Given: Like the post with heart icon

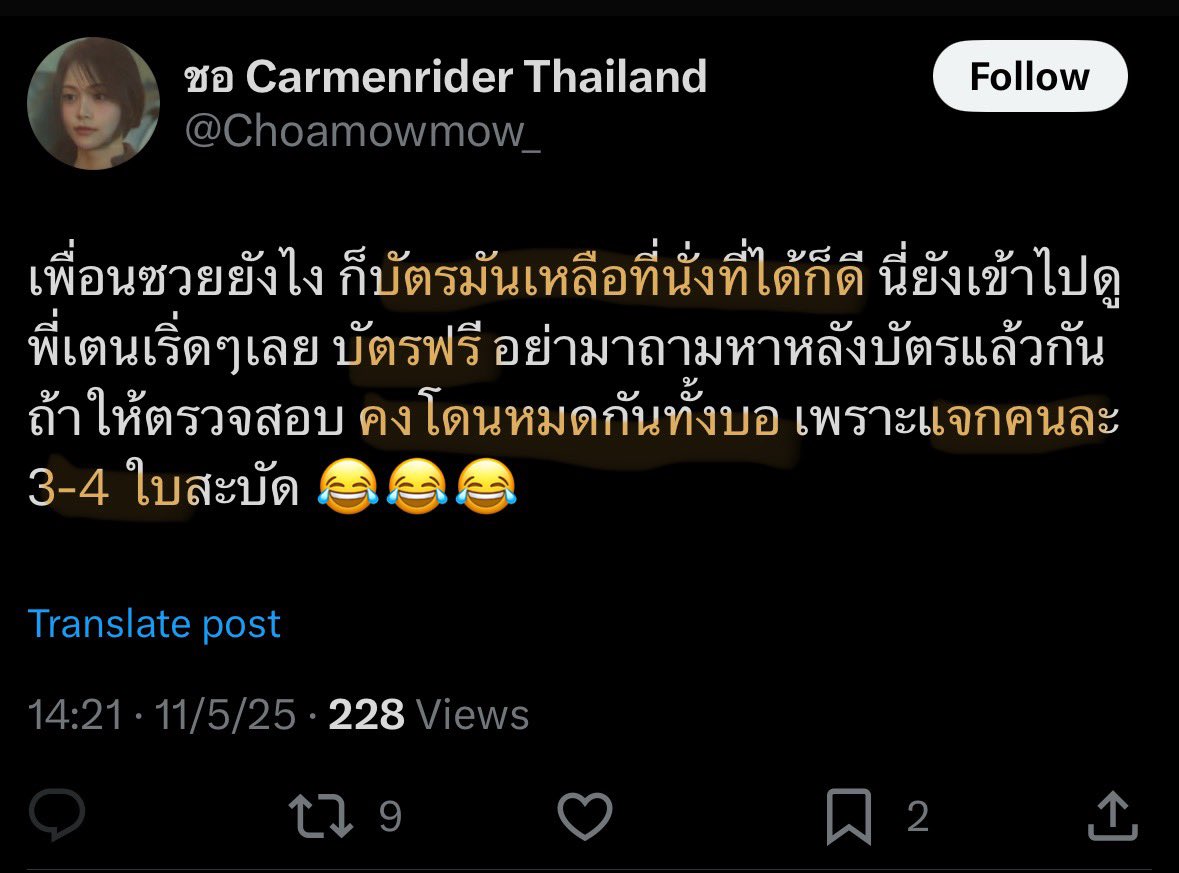Looking at the screenshot, I should tap(585, 816).
